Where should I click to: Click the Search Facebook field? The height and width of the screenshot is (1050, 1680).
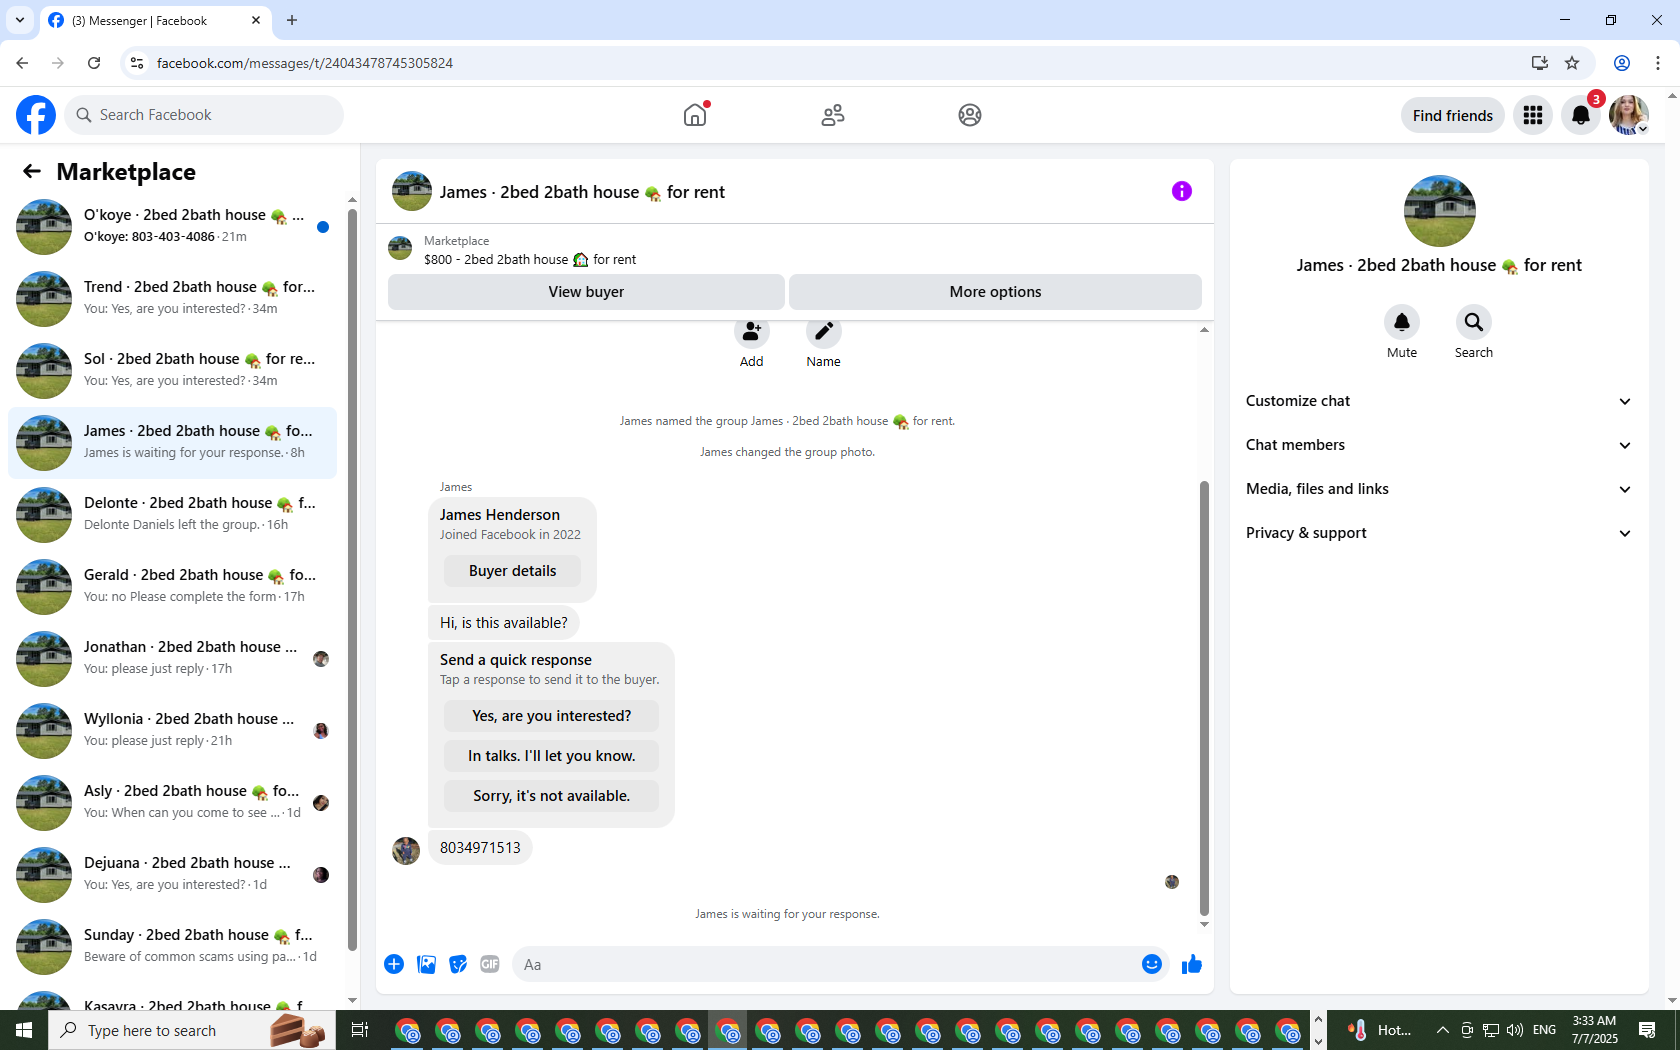(204, 115)
